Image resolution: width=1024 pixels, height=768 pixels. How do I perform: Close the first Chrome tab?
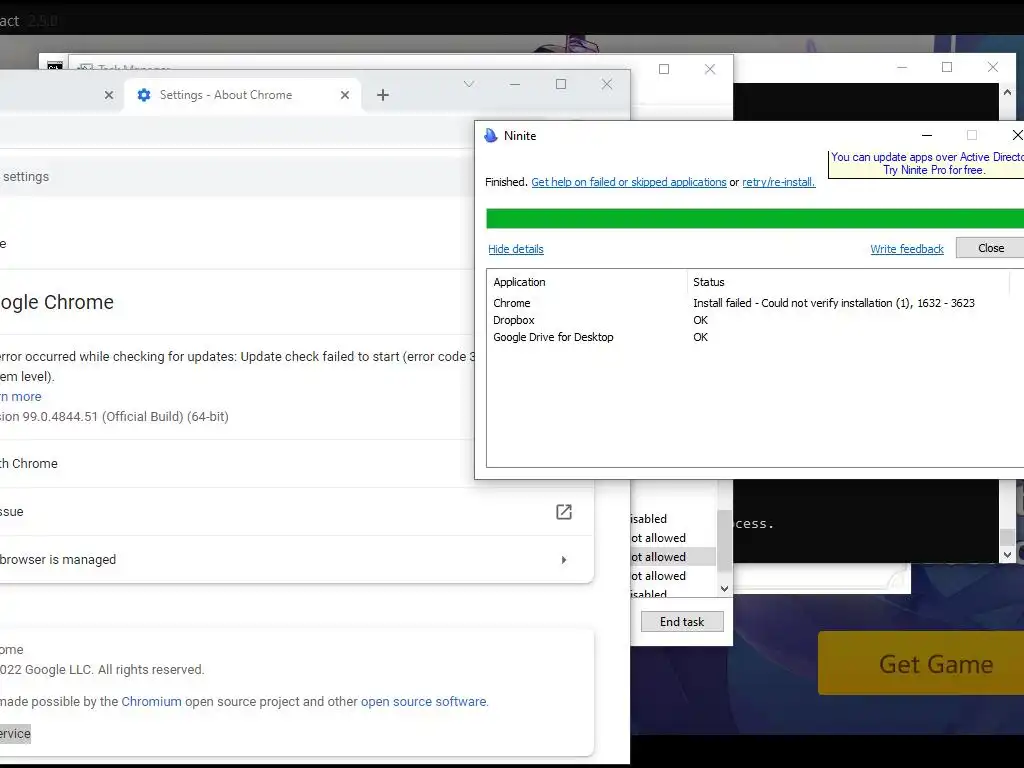(109, 95)
